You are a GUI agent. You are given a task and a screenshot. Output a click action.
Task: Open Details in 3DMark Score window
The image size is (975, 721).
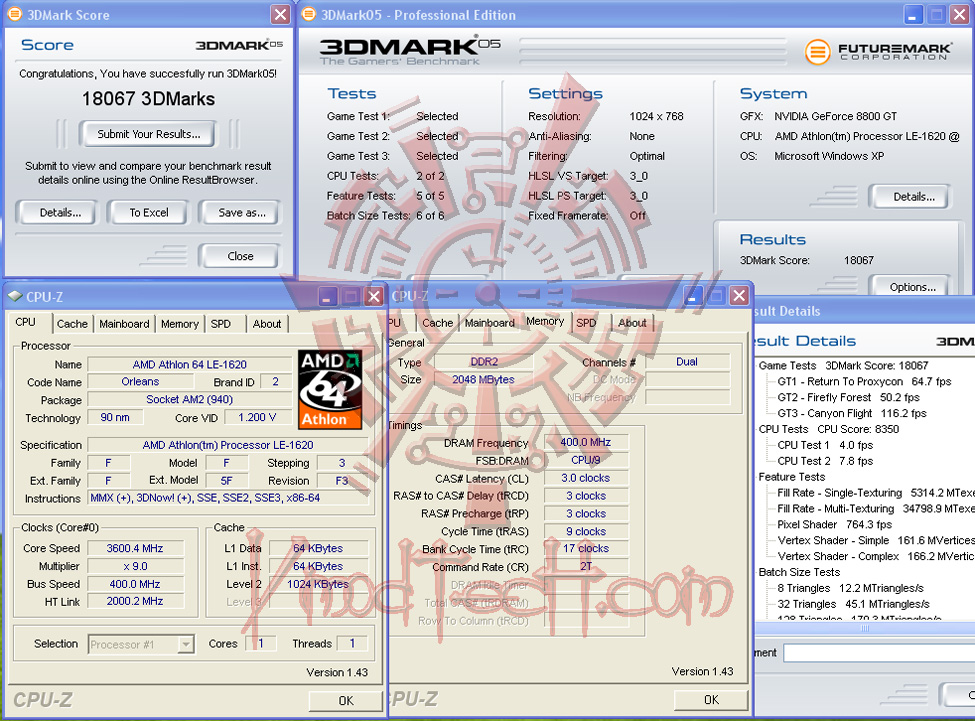pos(60,213)
